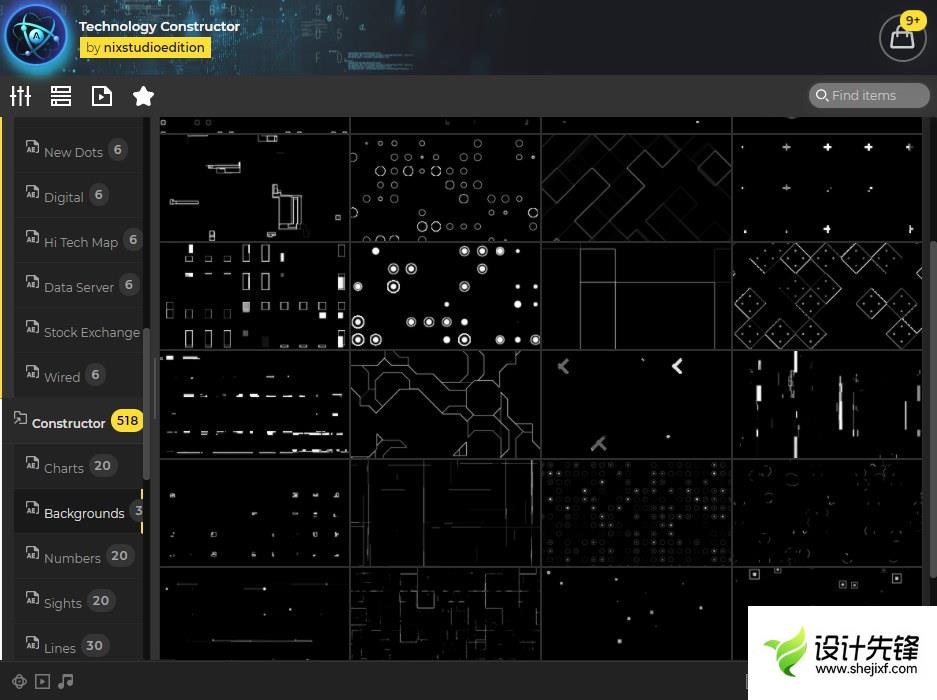The height and width of the screenshot is (700, 937).
Task: Pick the diamond dice pattern thumbnail
Action: [x=827, y=295]
